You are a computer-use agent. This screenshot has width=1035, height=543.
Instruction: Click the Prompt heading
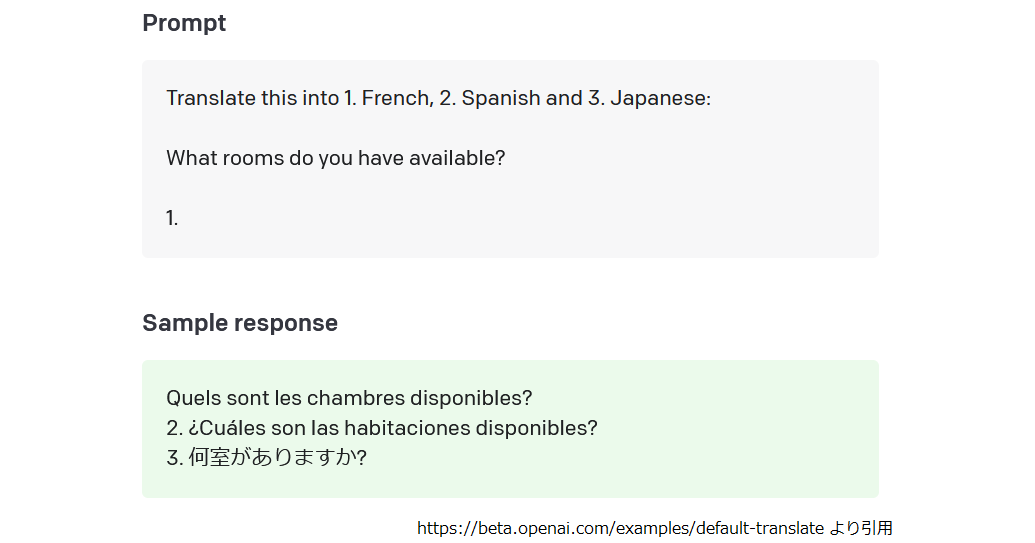coord(184,23)
